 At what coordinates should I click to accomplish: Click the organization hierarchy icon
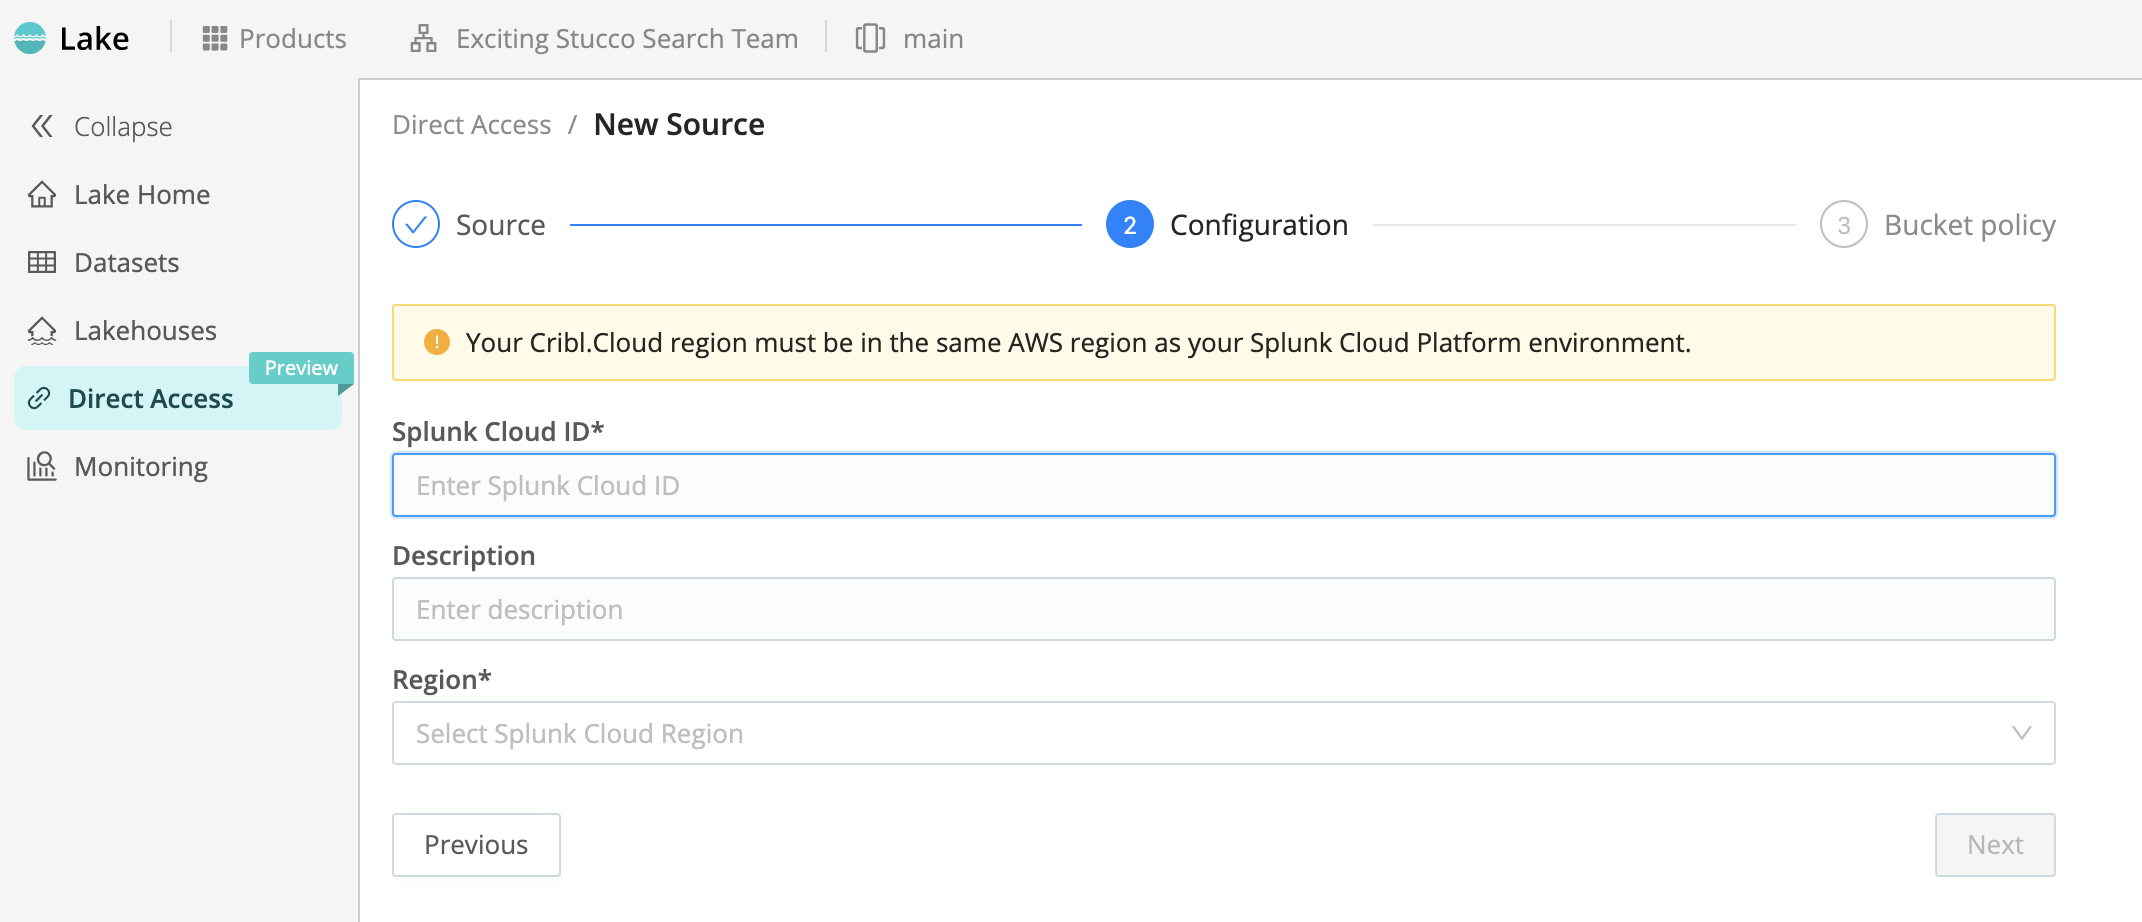(x=423, y=38)
